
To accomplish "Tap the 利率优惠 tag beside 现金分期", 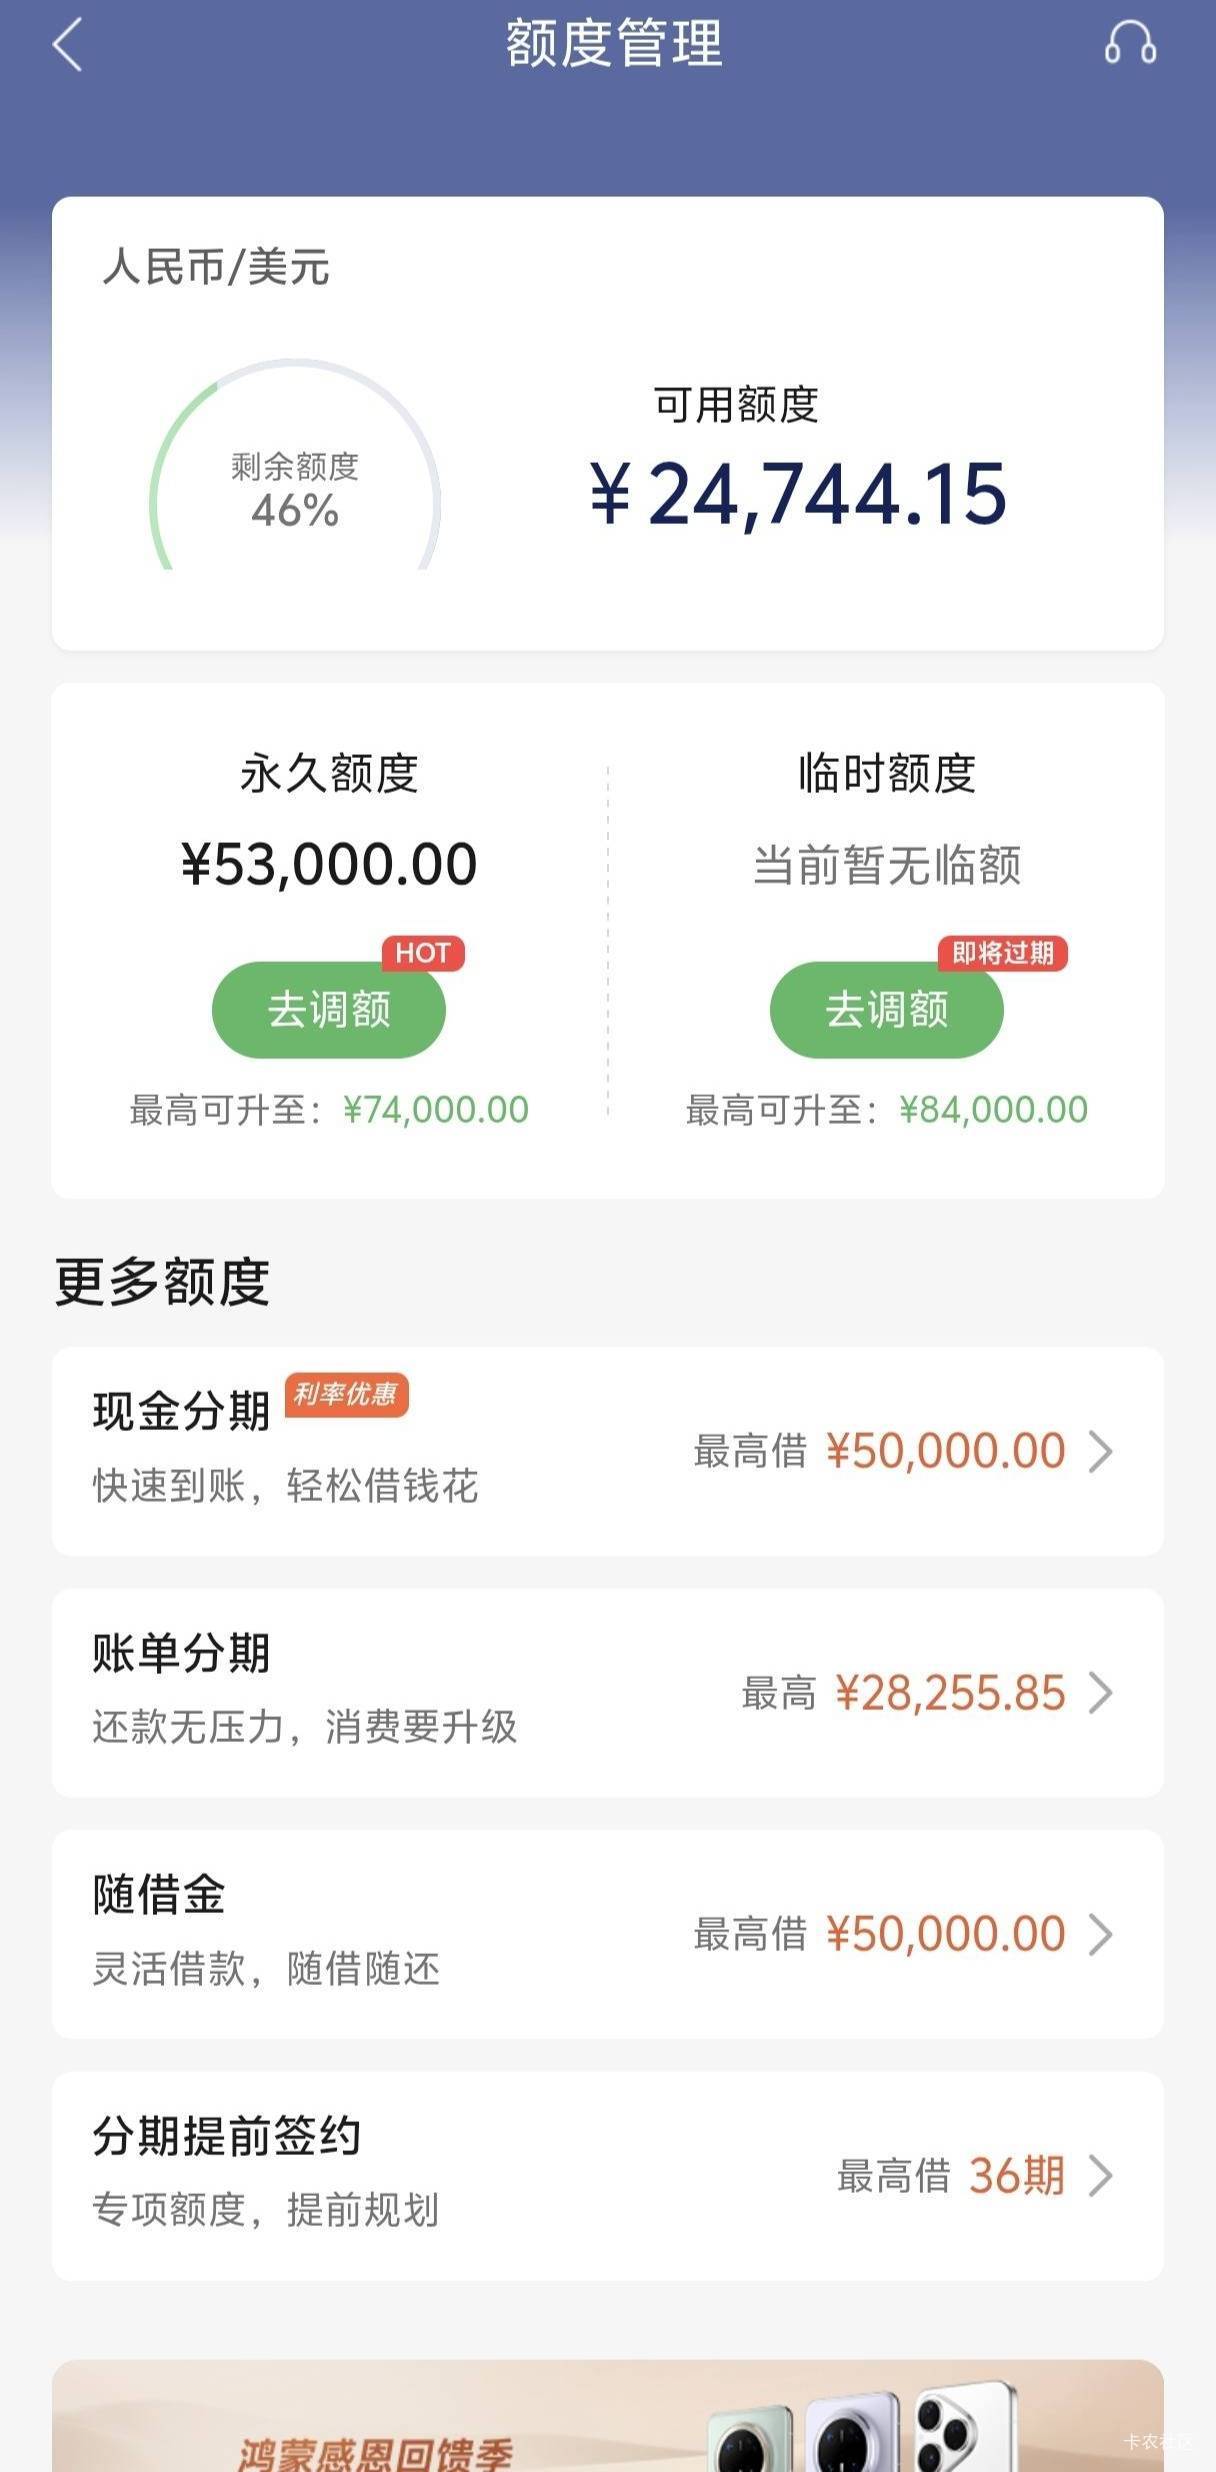I will [x=346, y=1394].
